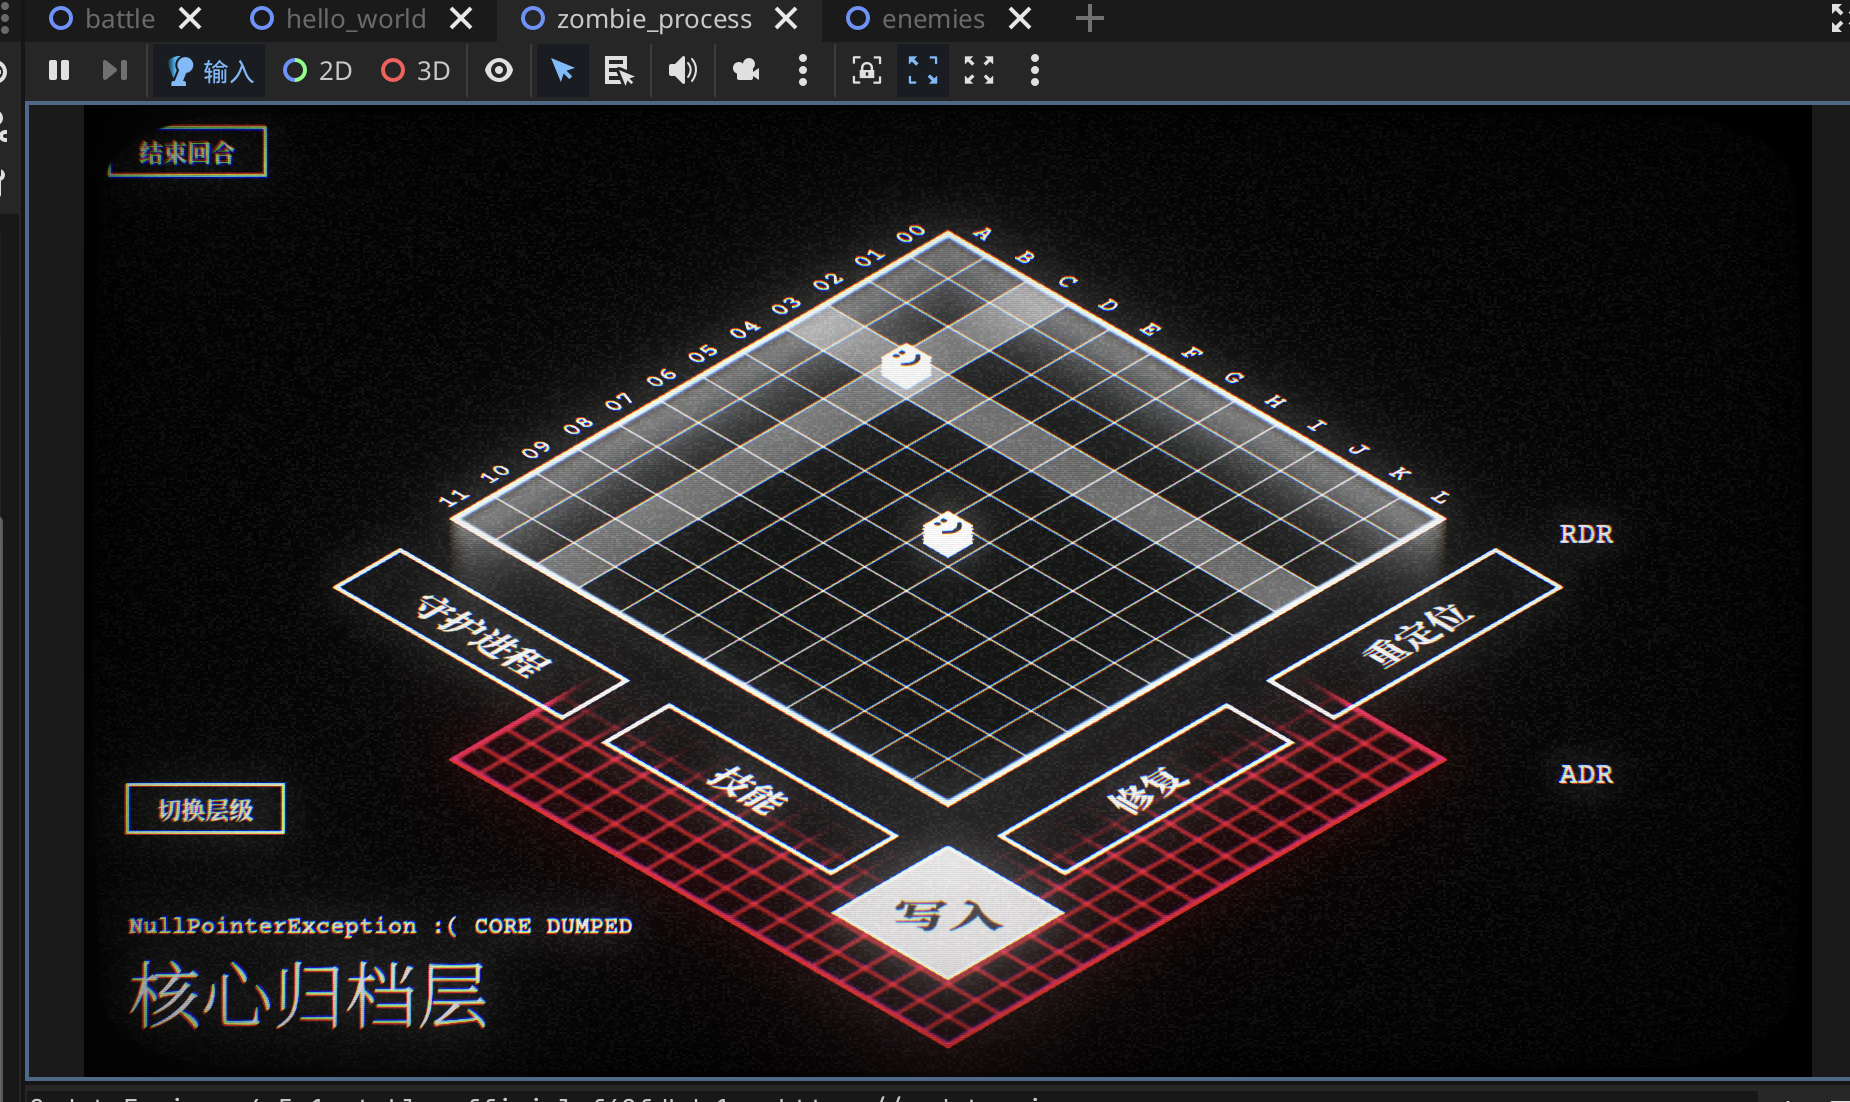The width and height of the screenshot is (1850, 1102).
Task: Open the camera override options menu
Action: [x=802, y=70]
